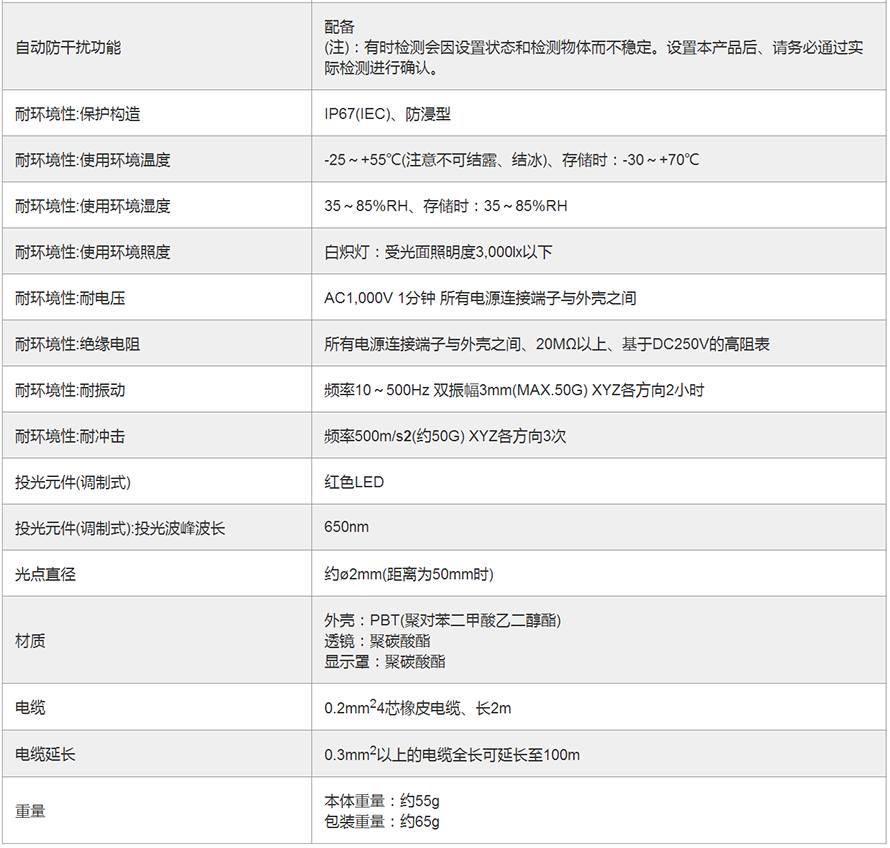Click the 电缆 row label

(x=30, y=708)
